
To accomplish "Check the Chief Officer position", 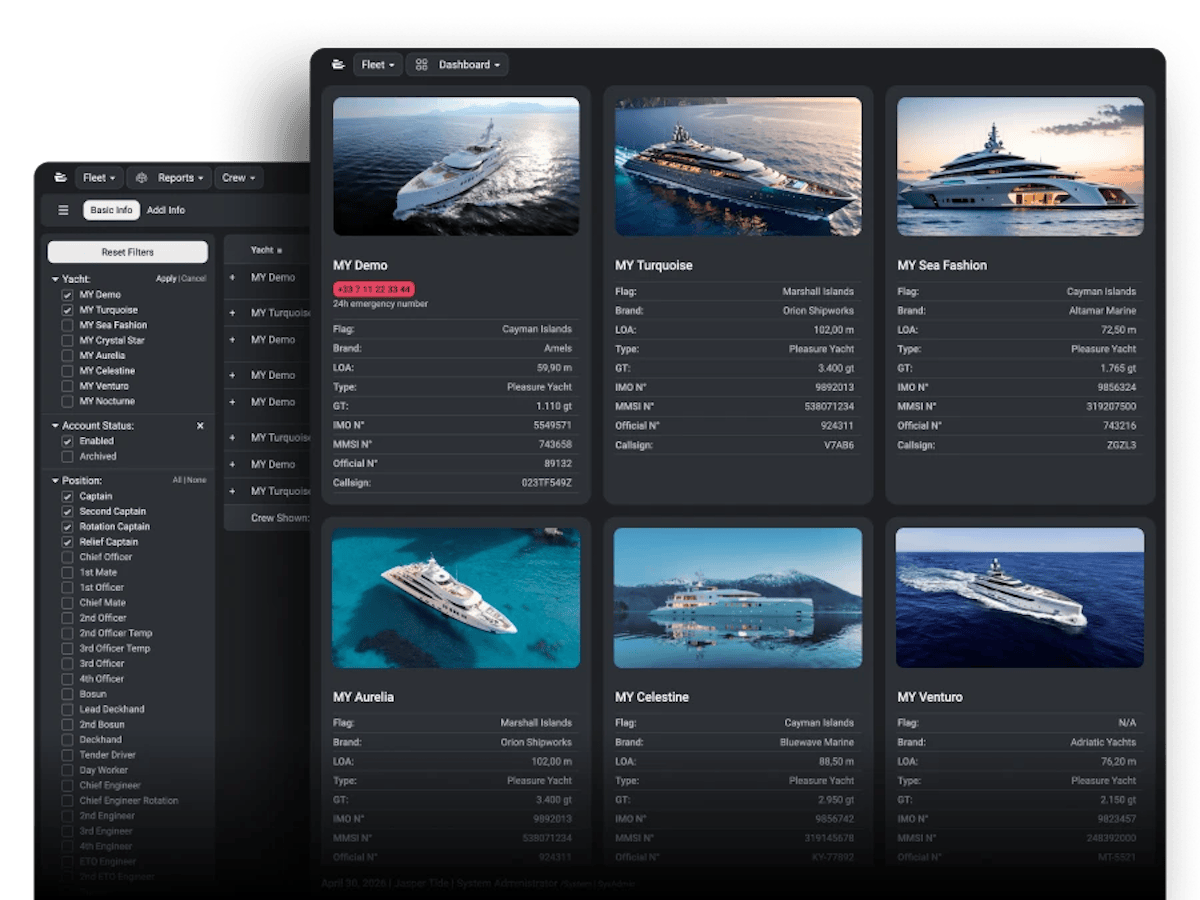I will point(67,557).
